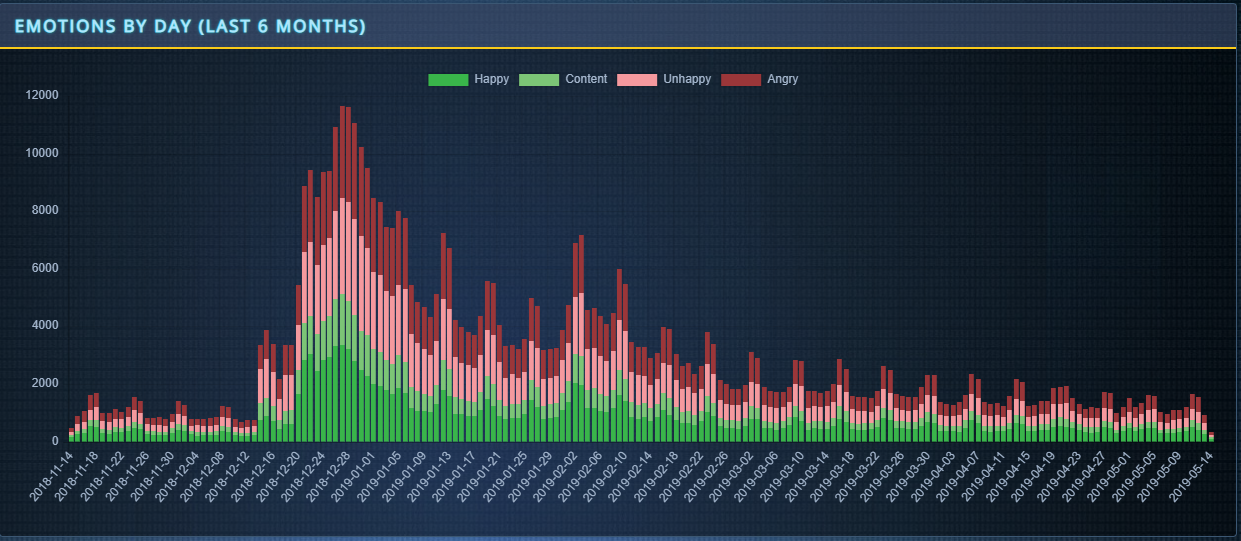
Task: Click the dark green Happy legend swatch
Action: click(448, 80)
